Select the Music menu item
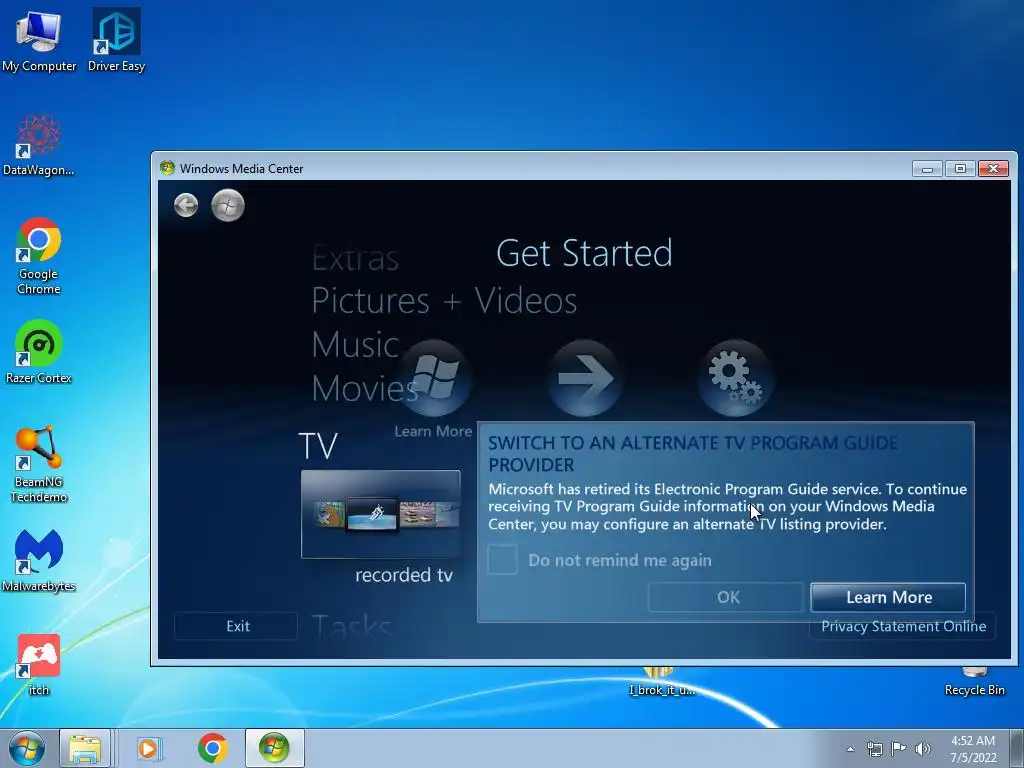 click(355, 344)
